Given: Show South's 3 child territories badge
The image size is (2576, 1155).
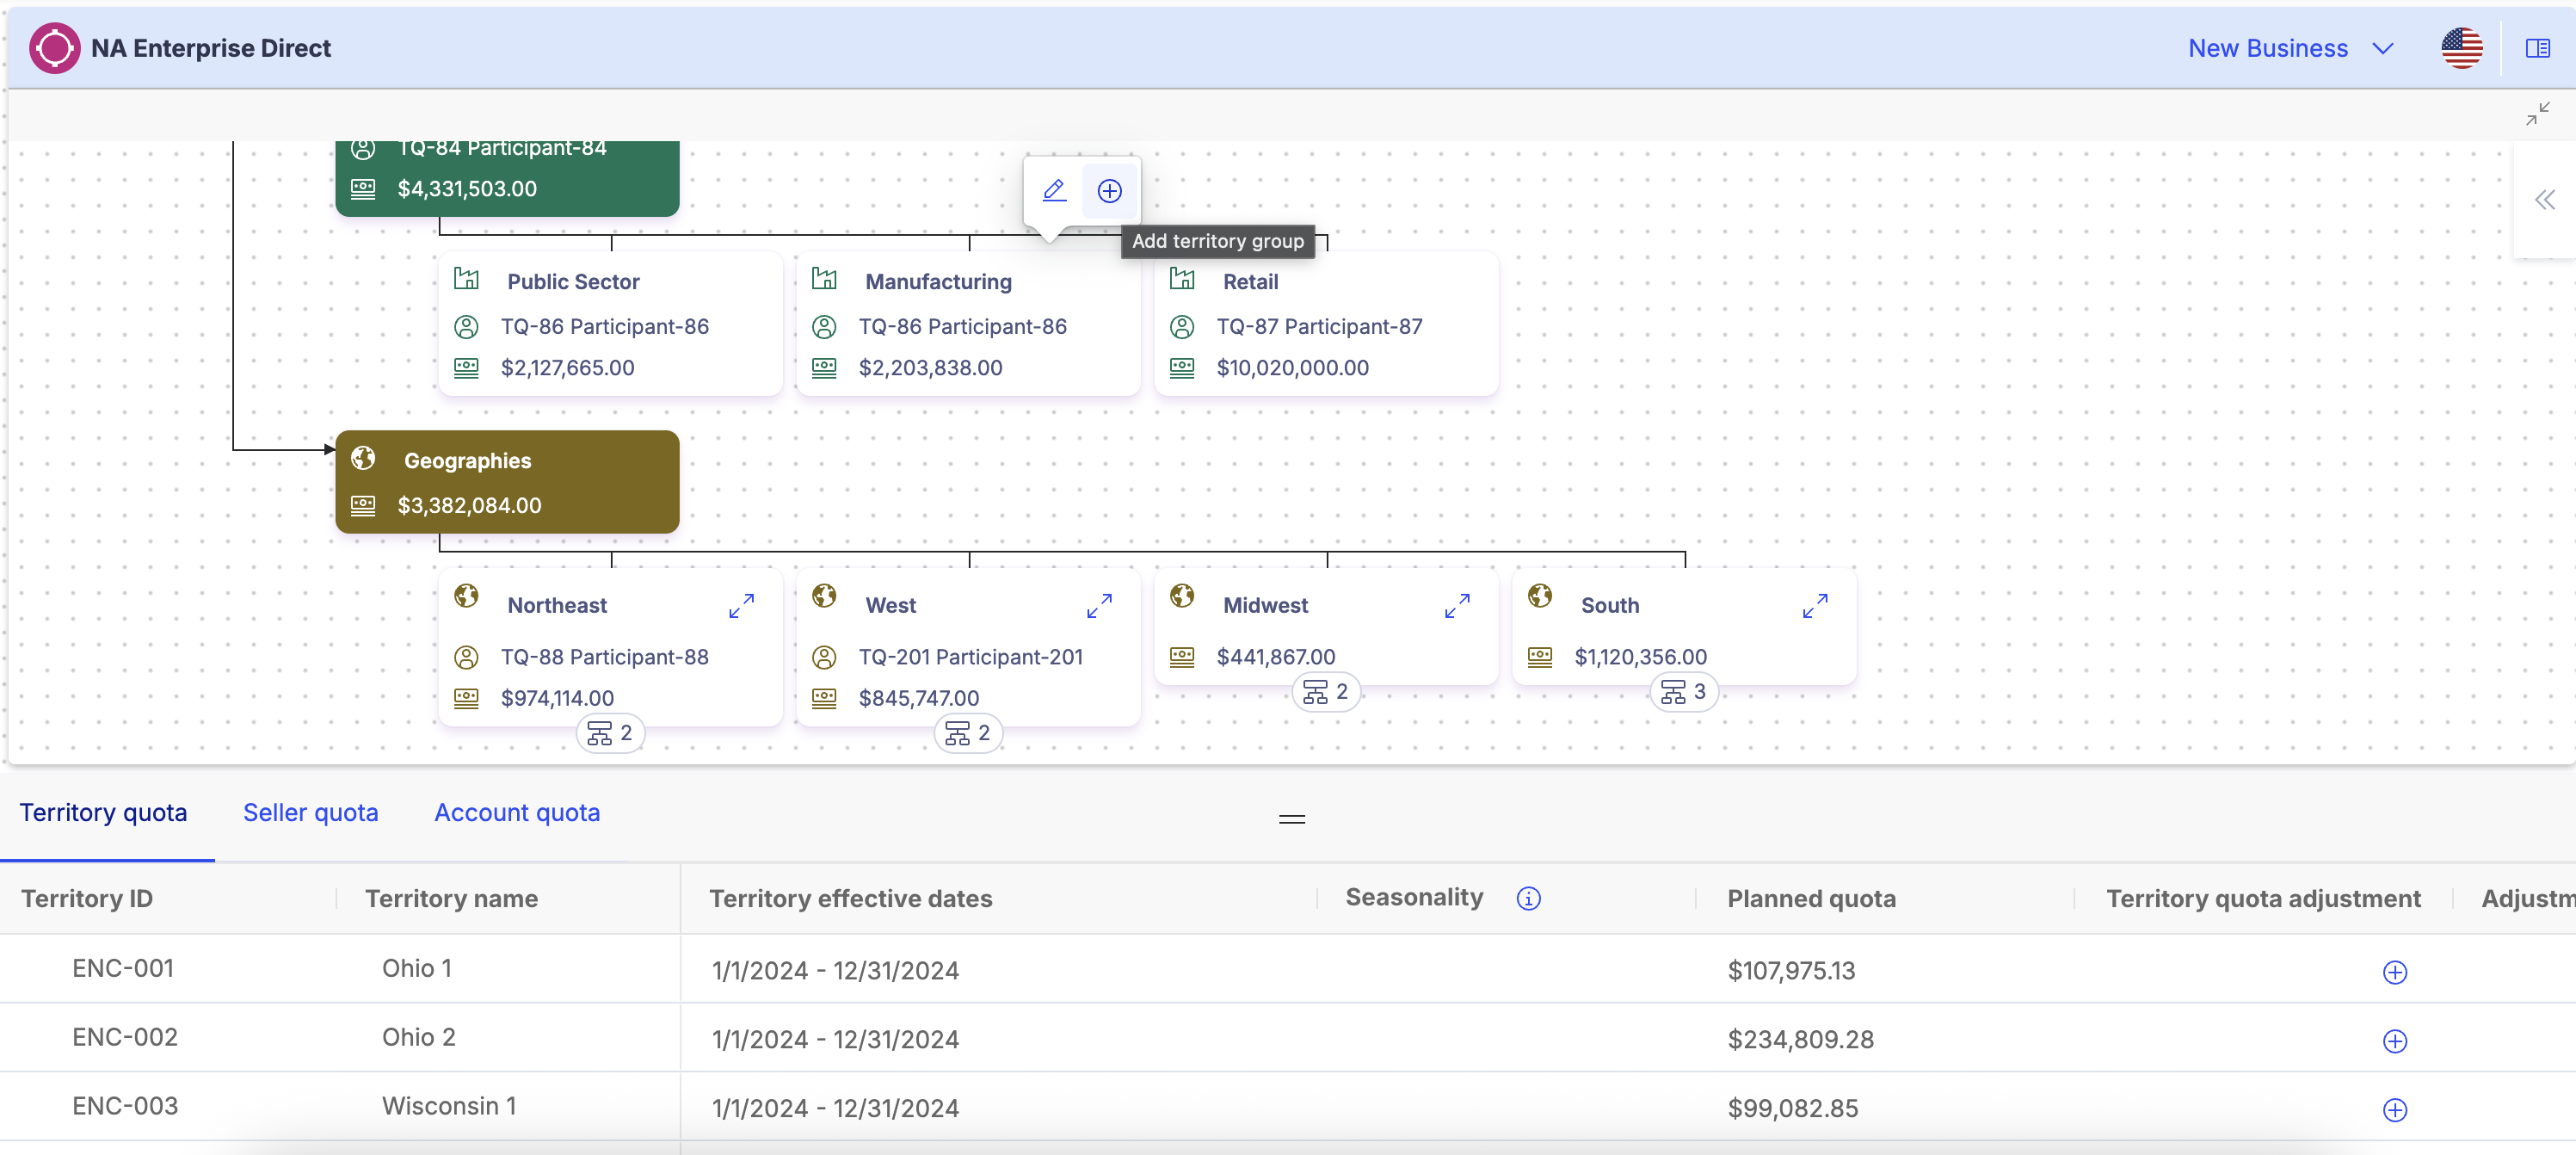Looking at the screenshot, I should 1684,692.
